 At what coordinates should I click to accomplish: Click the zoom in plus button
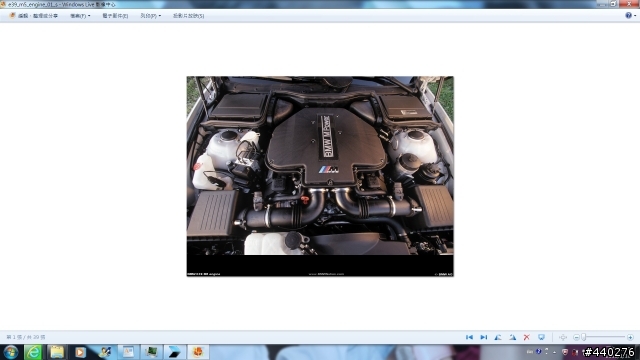[x=630, y=337]
